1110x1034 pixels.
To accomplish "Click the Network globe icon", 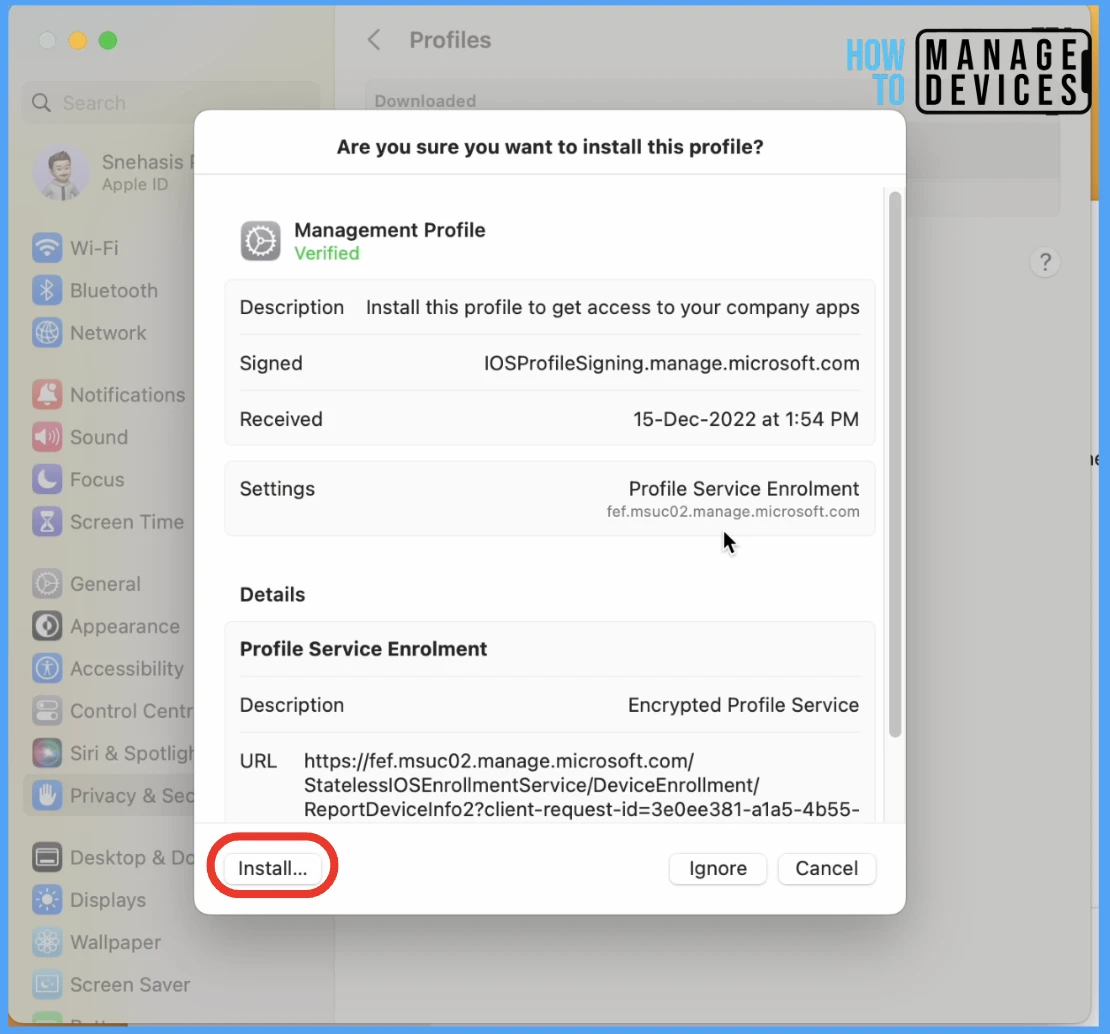I will [x=47, y=333].
